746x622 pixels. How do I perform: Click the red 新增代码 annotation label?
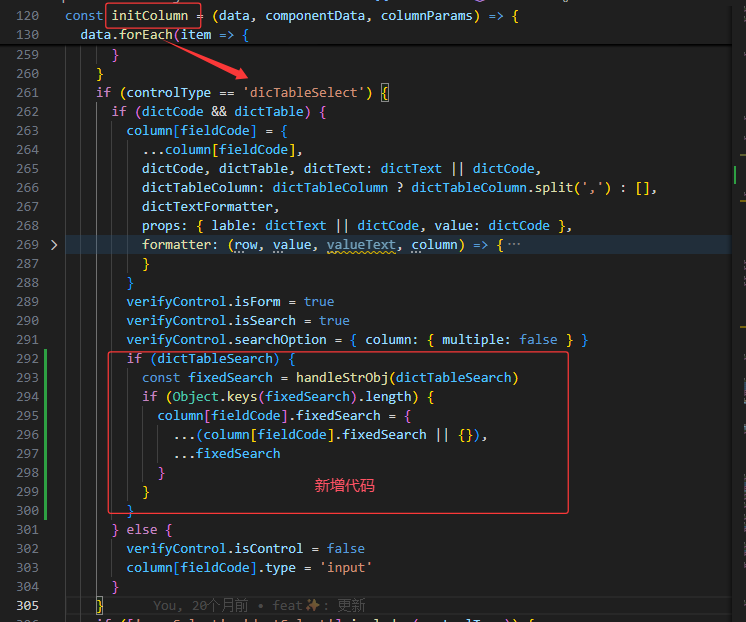coord(344,486)
